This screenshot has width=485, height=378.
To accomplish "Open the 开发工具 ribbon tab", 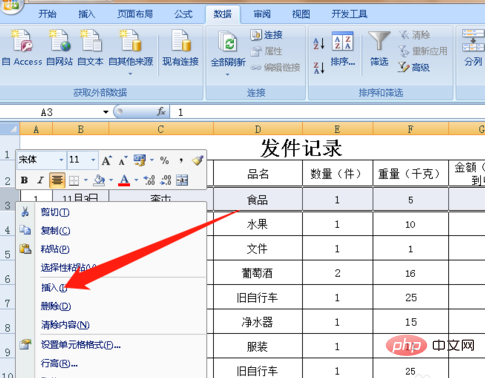I will click(349, 14).
